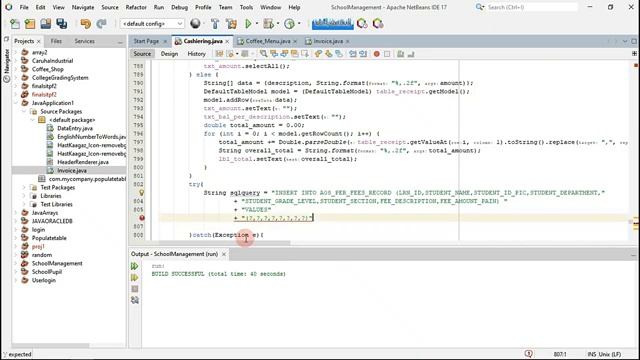Screen dimensions: 640x360
Task: Redo the last undone edit
Action: [x=101, y=24]
